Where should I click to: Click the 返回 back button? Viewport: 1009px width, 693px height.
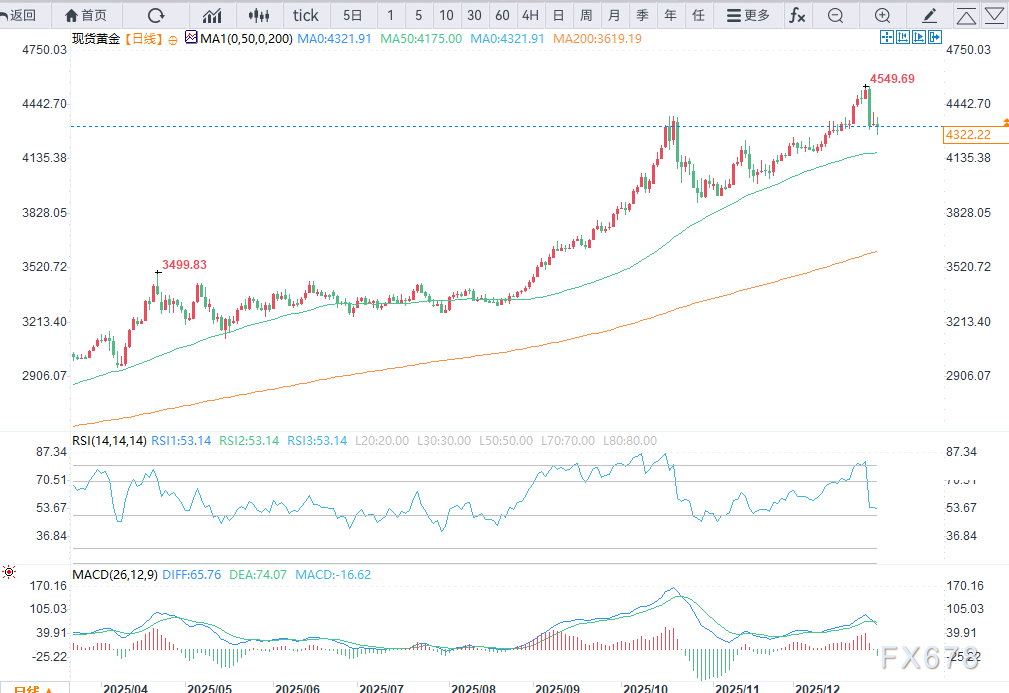(20, 15)
